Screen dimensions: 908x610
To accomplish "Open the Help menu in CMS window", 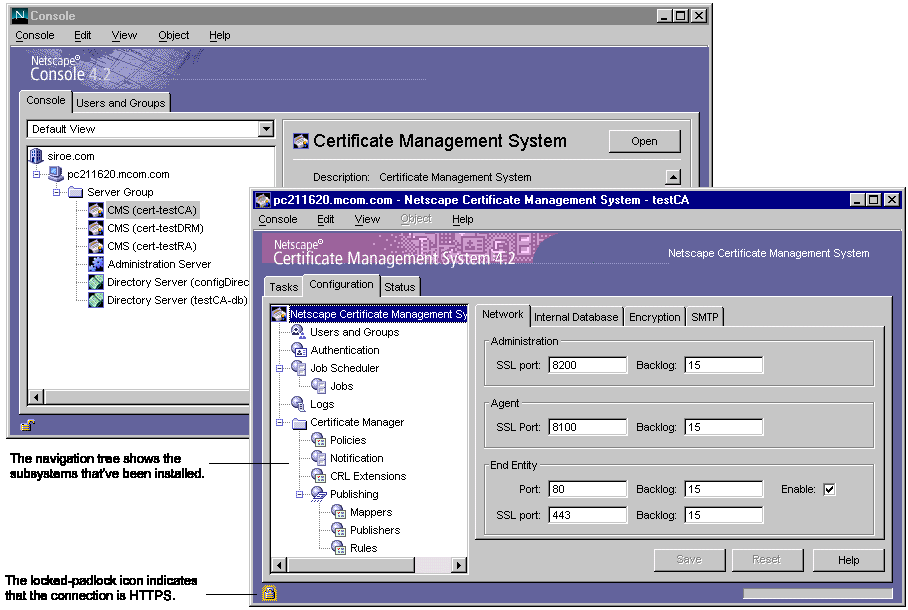I will tap(463, 219).
